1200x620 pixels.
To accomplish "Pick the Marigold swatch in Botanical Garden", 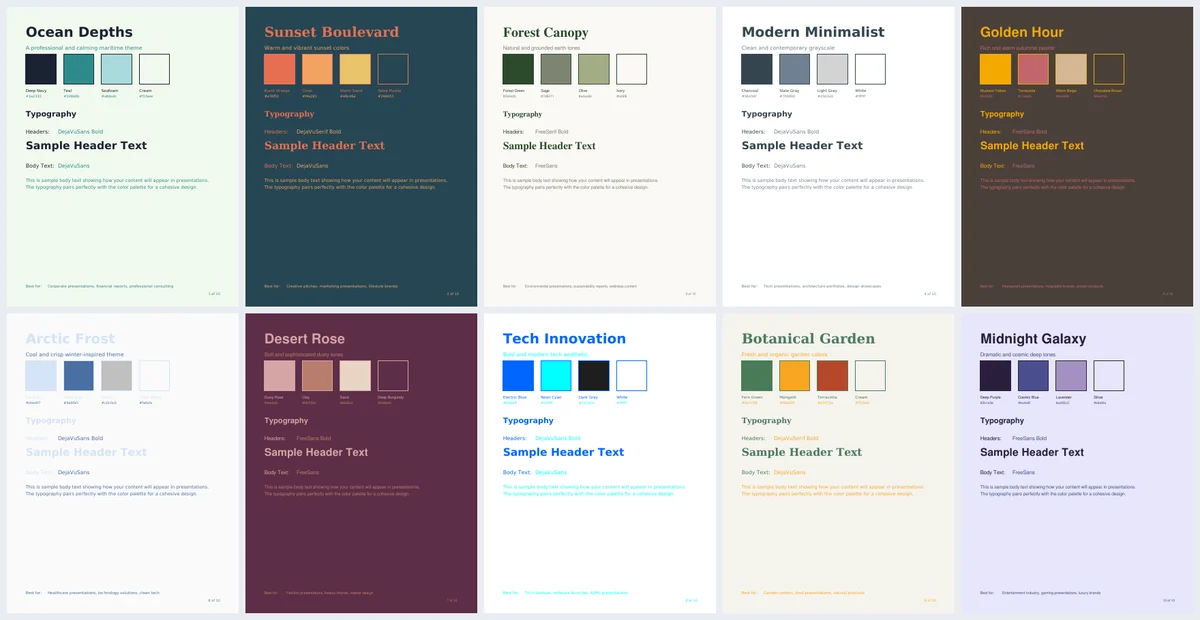I will (795, 376).
